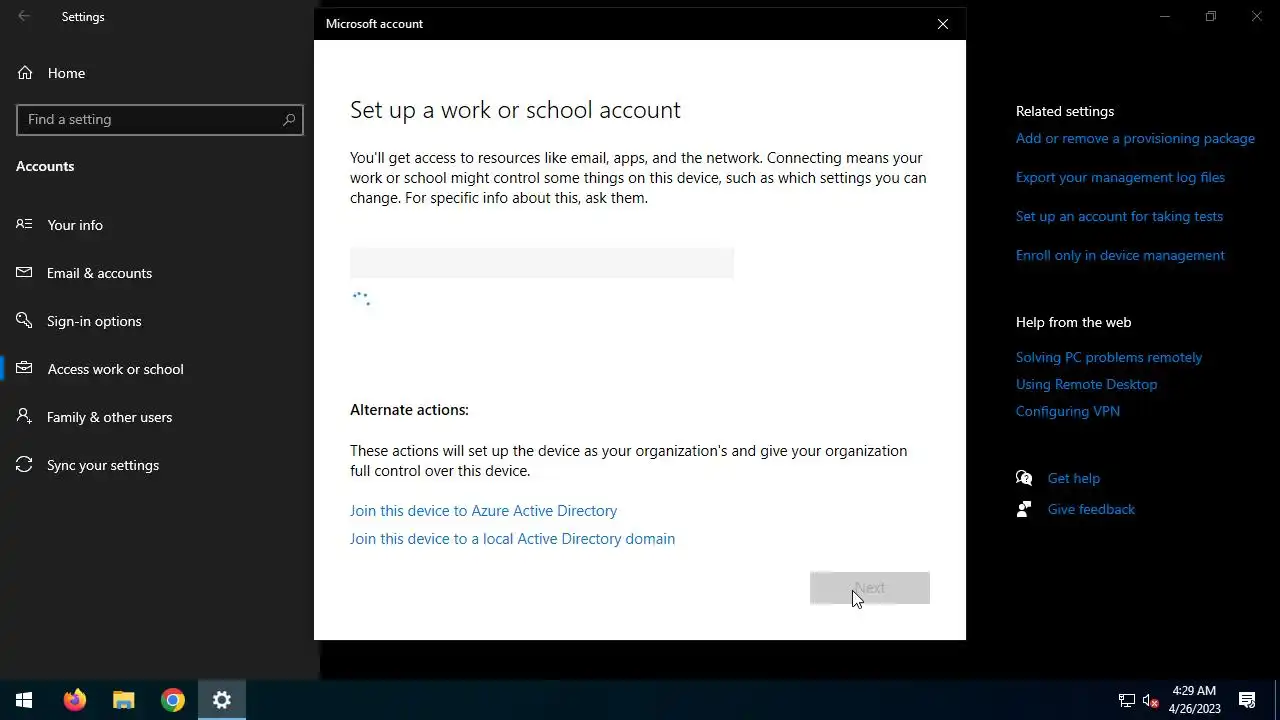Image resolution: width=1280 pixels, height=720 pixels.
Task: Click the Related settings heading
Action: (x=1065, y=111)
